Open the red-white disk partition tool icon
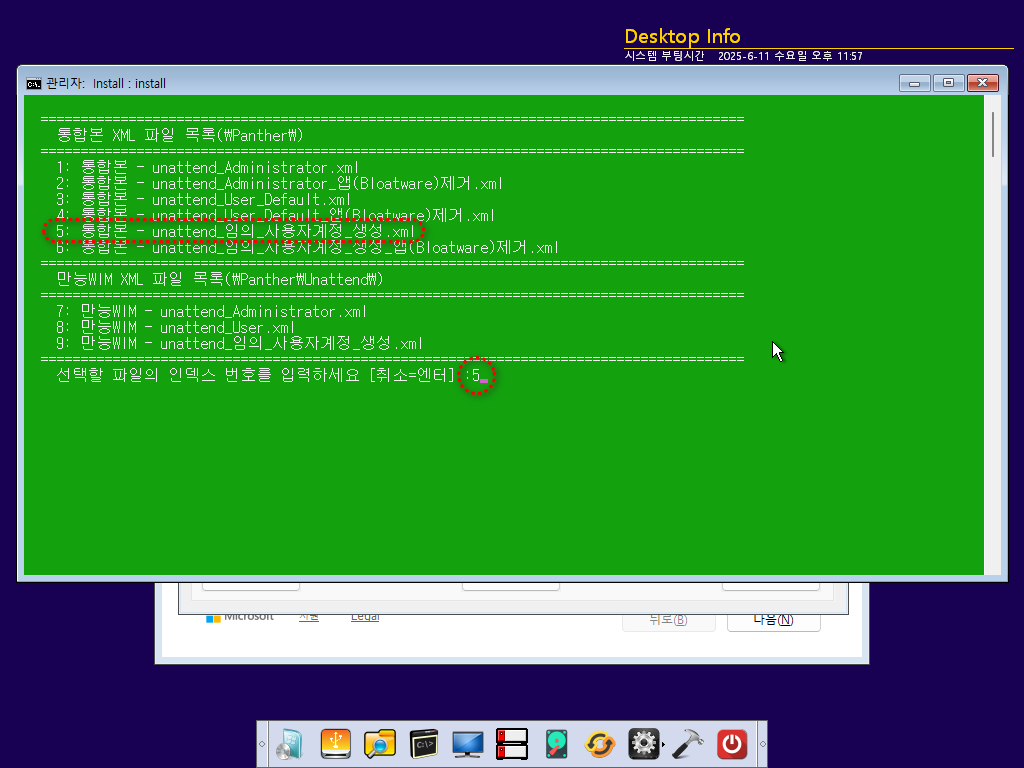1024x768 pixels. coord(512,744)
